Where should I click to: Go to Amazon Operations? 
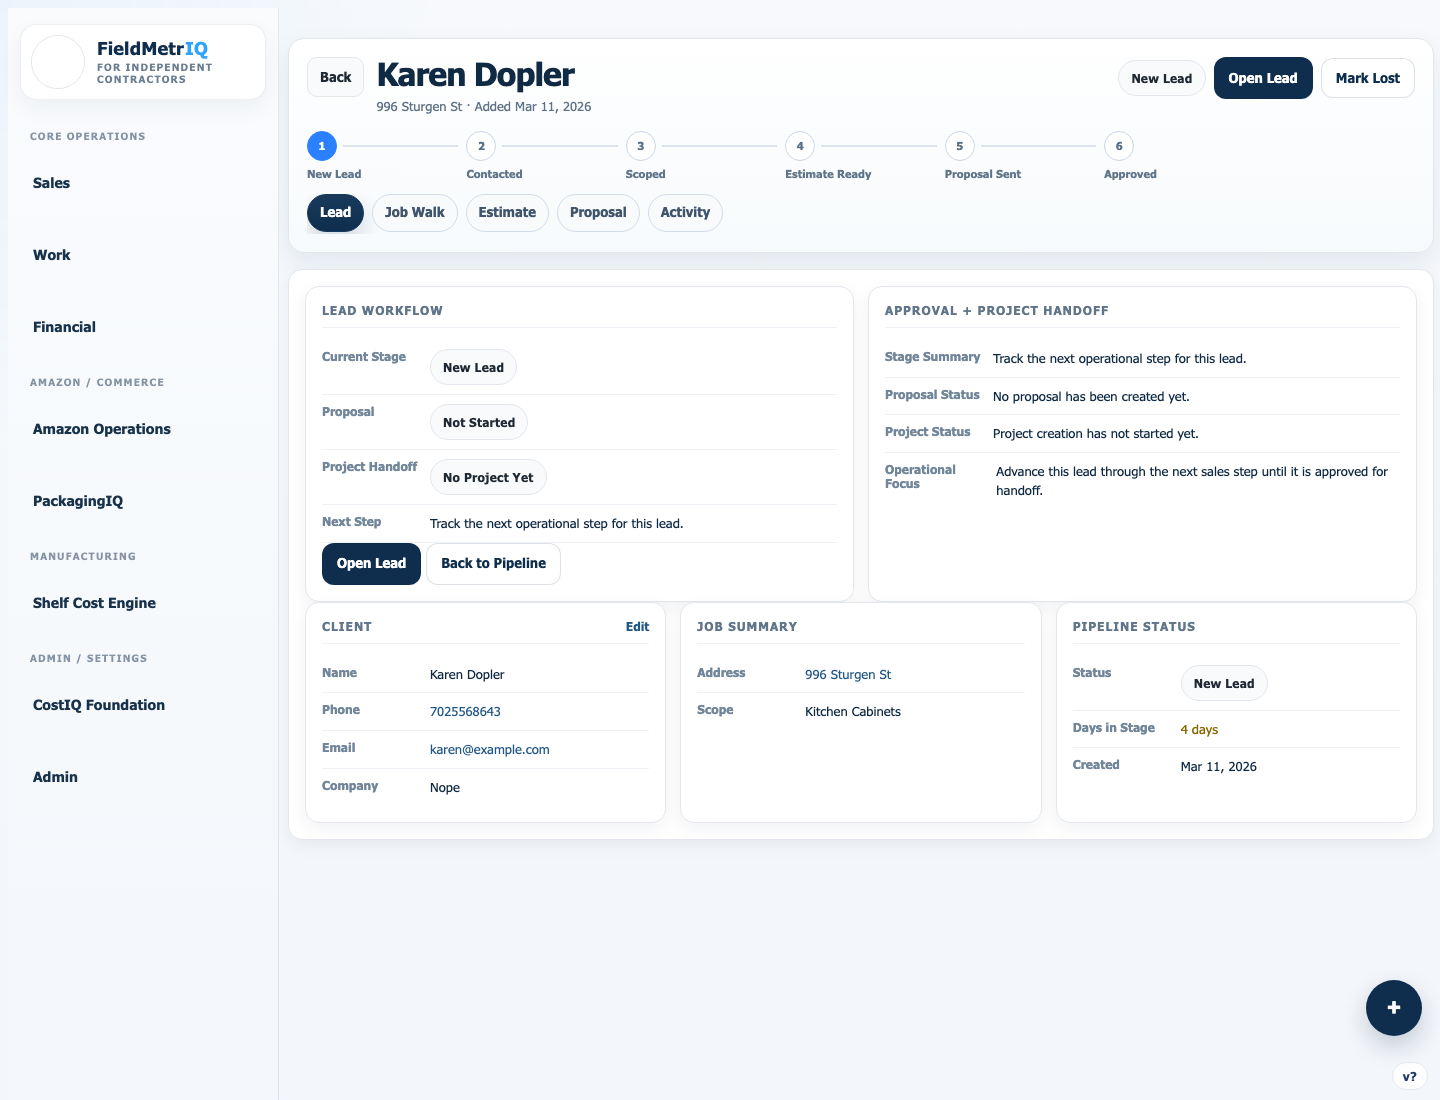(101, 429)
